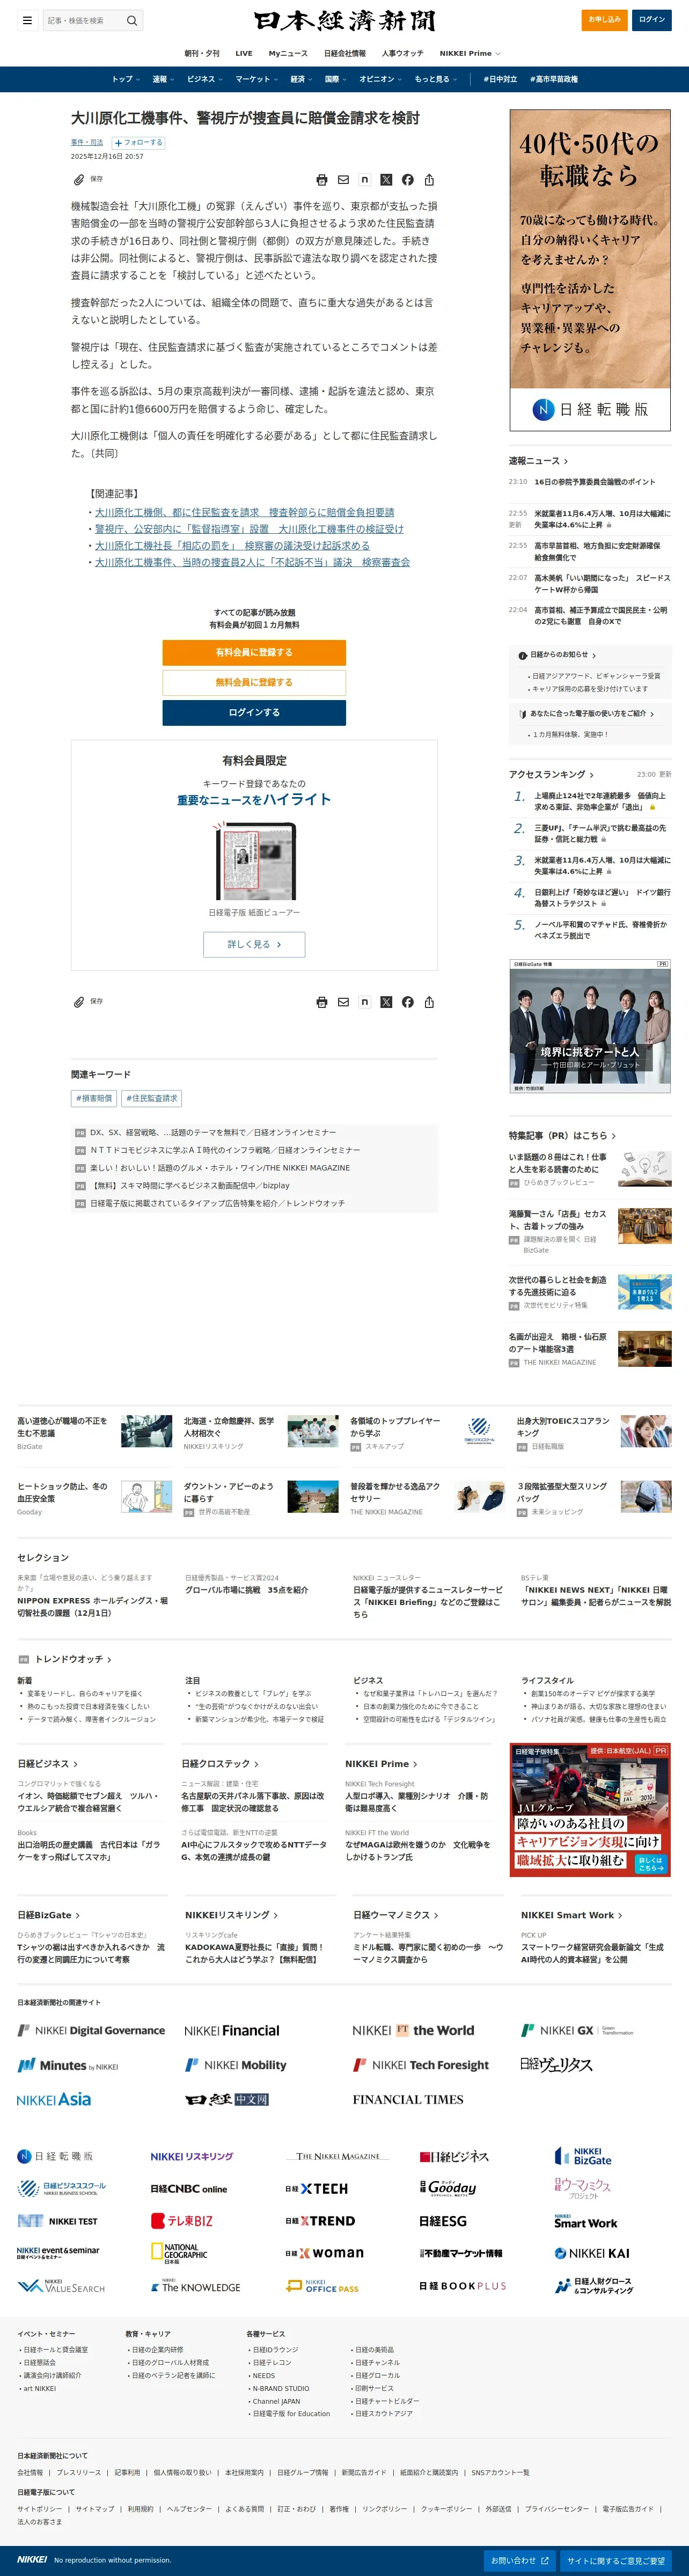Viewport: 689px width, 2576px height.
Task: Click the bottom X share icon
Action: coord(386,1002)
